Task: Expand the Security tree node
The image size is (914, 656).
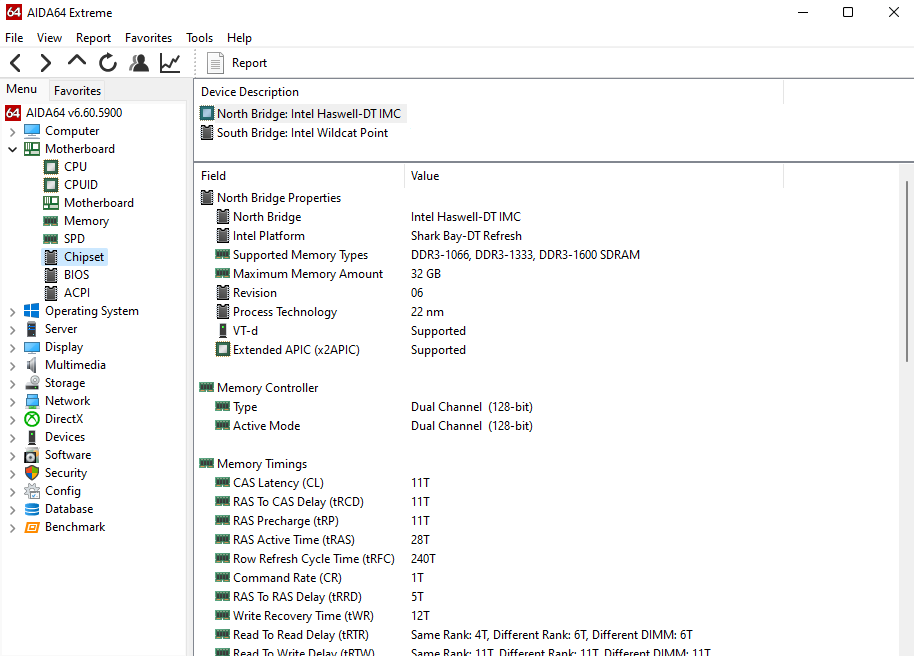Action: coord(12,474)
